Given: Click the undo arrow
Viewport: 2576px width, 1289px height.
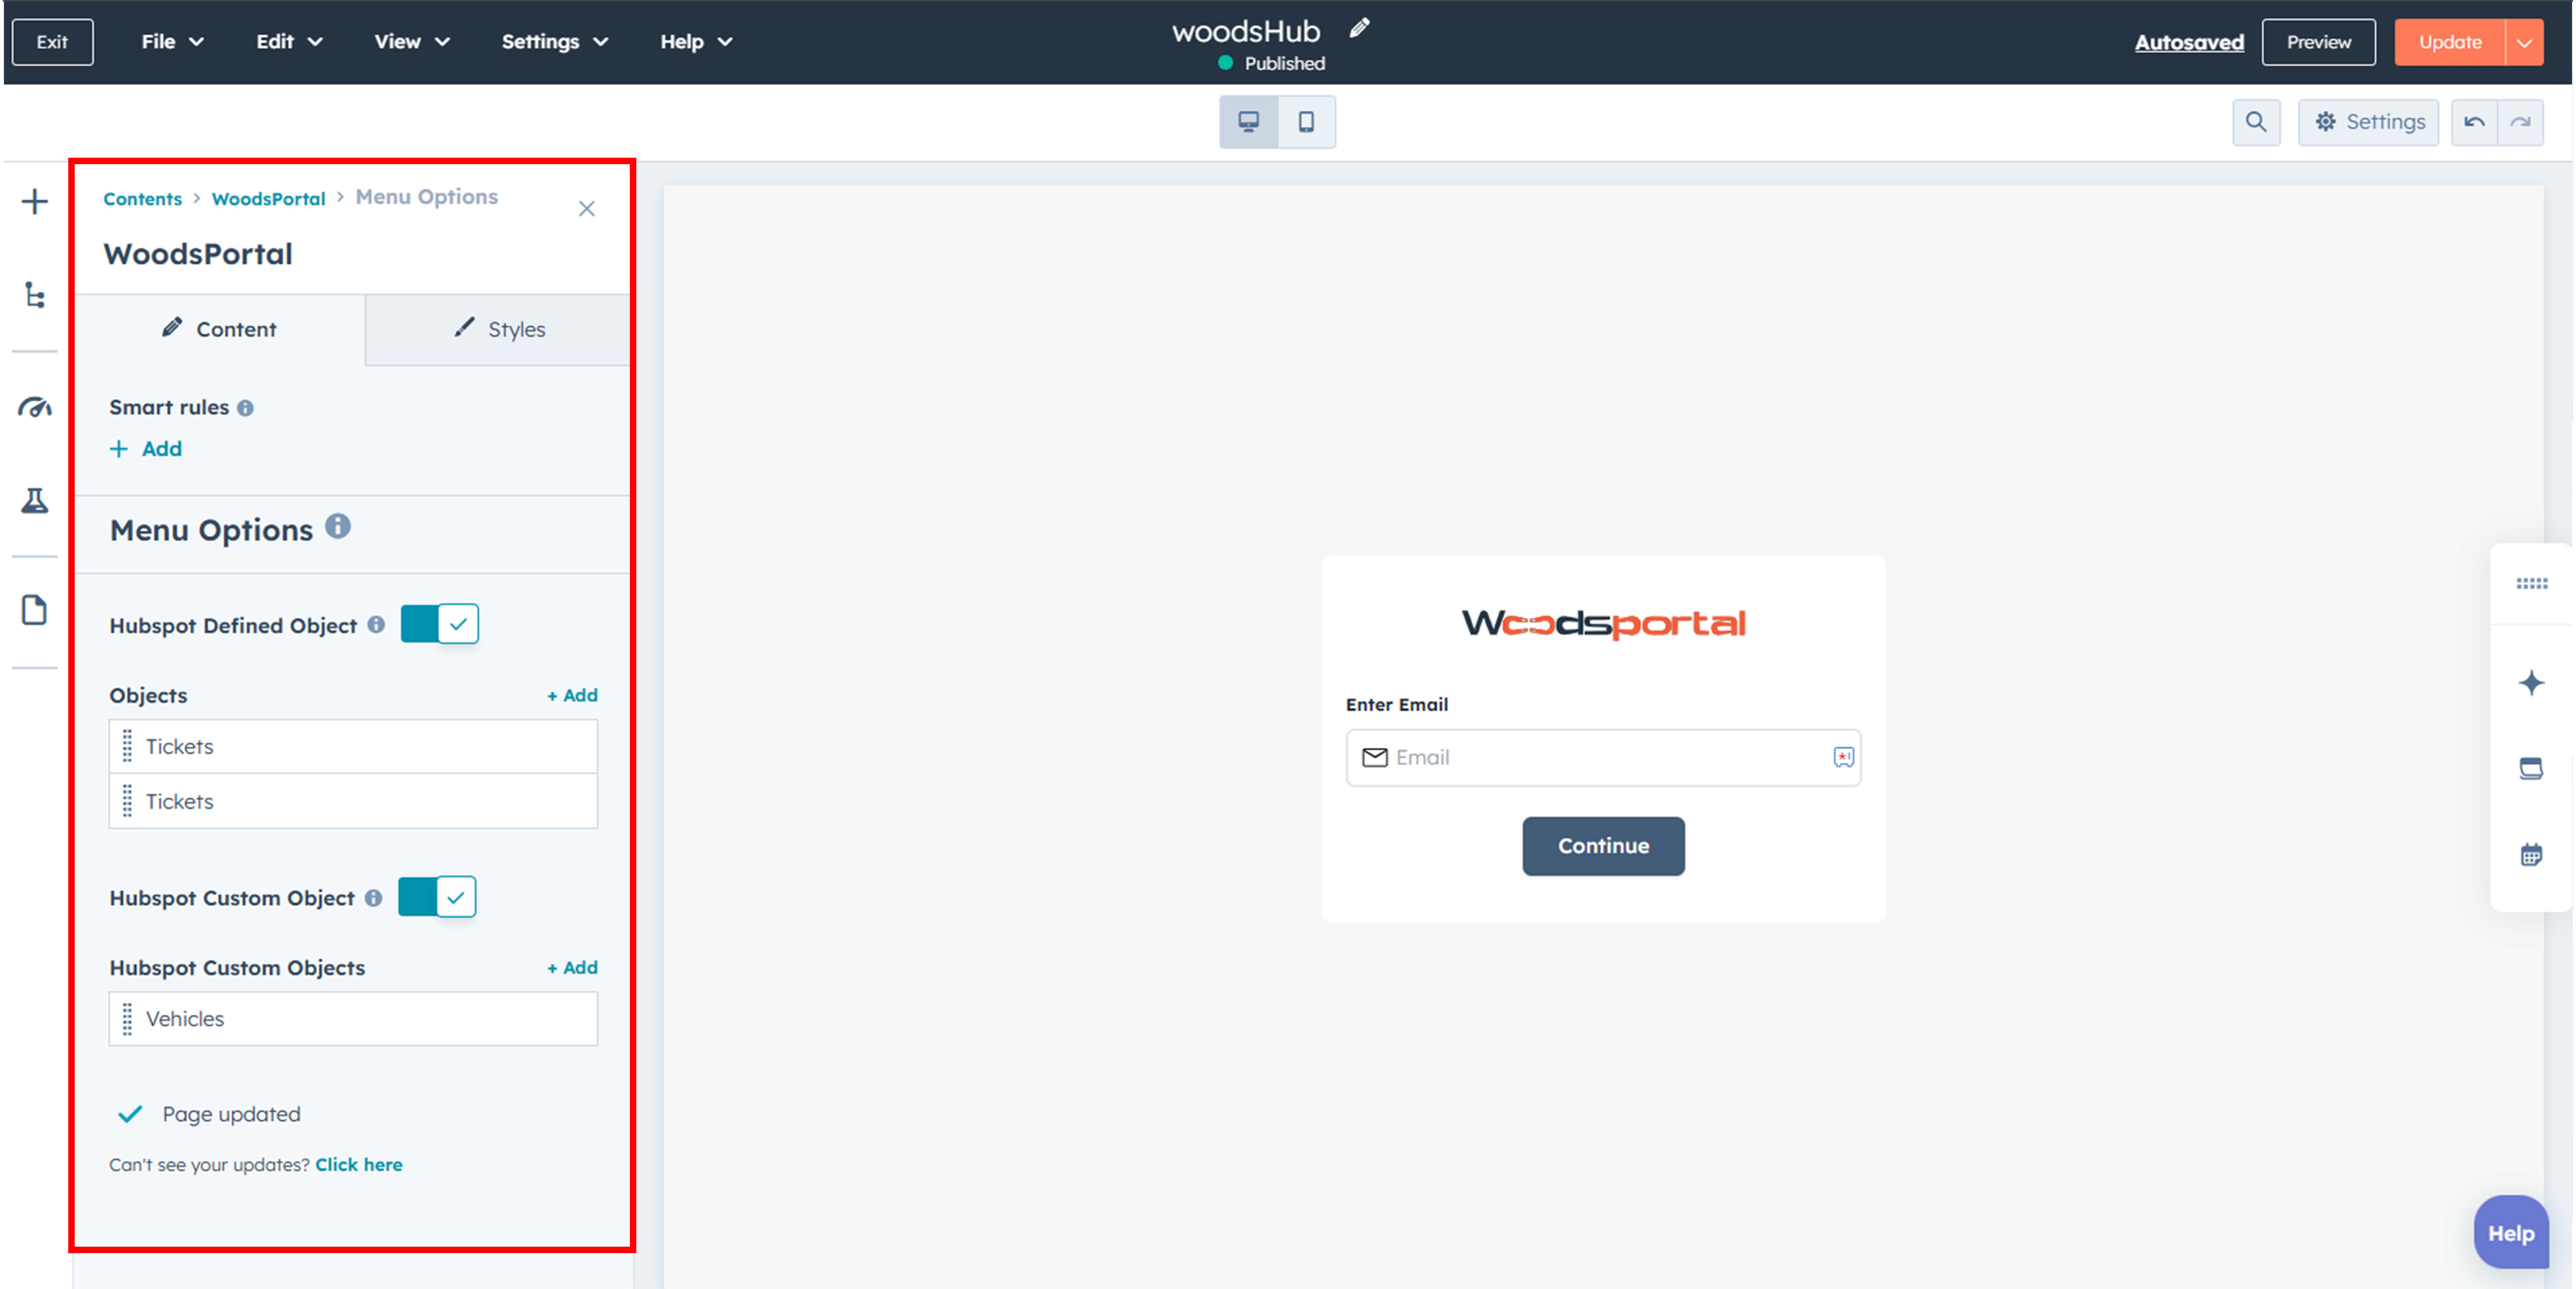Looking at the screenshot, I should [x=2474, y=122].
